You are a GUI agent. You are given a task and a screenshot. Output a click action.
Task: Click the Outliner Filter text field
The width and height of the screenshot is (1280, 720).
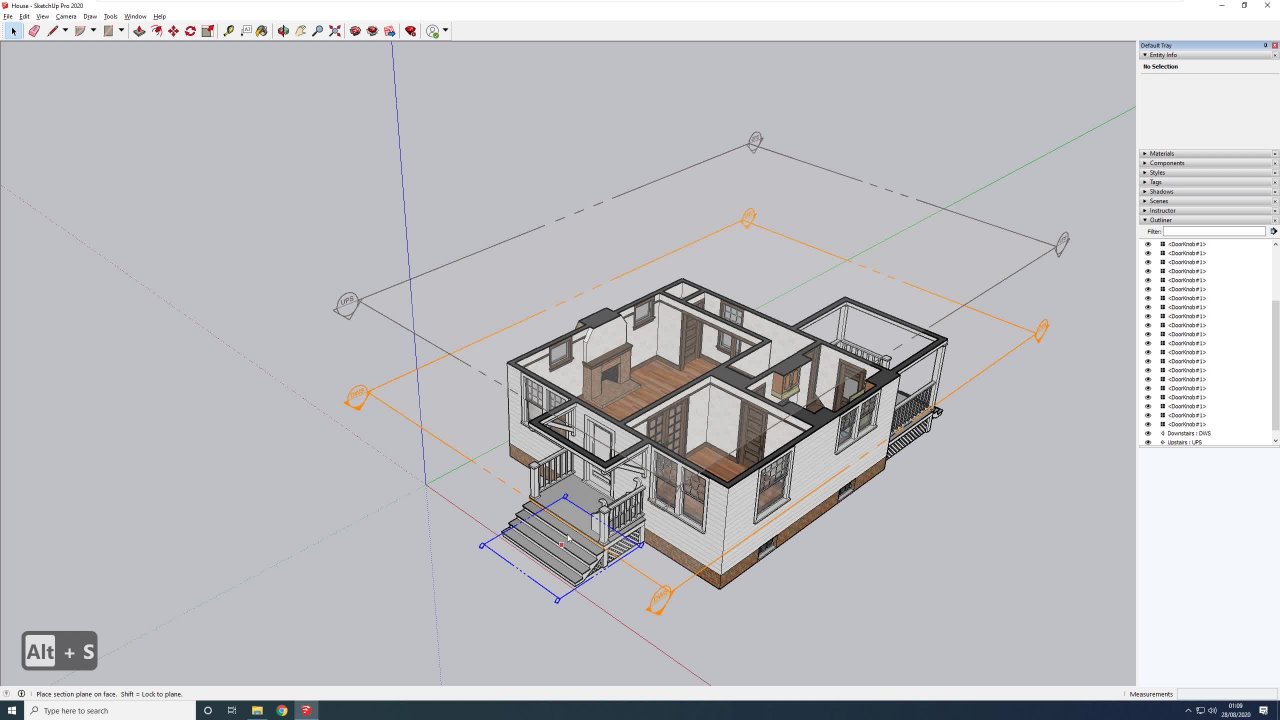tap(1214, 231)
